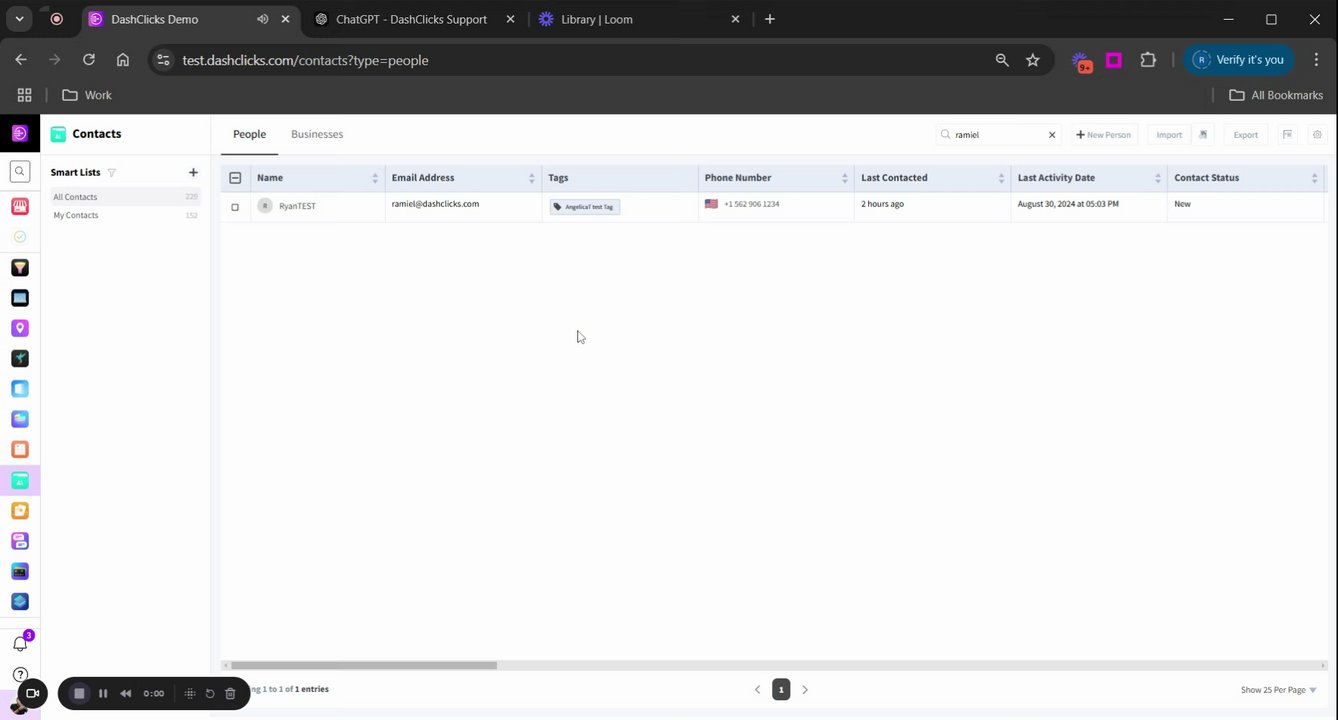Select the All Contacts smart list
1338x720 pixels.
[125, 197]
